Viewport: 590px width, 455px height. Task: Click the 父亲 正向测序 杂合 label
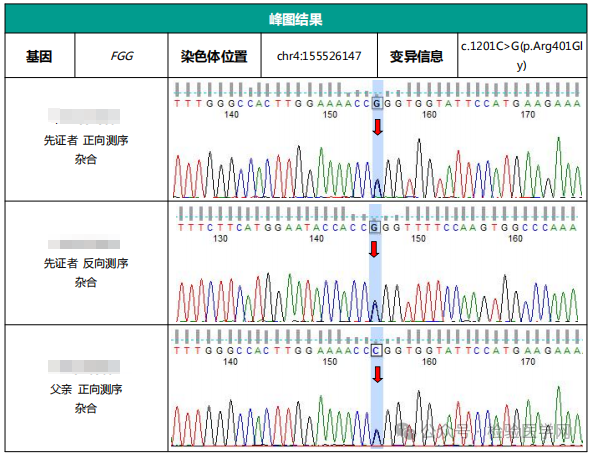[86, 398]
